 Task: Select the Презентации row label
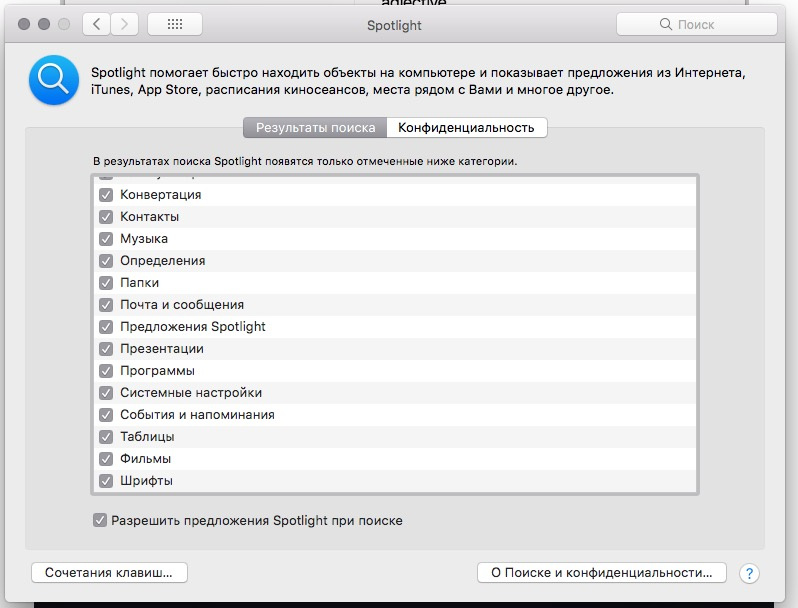pyautogui.click(x=162, y=349)
